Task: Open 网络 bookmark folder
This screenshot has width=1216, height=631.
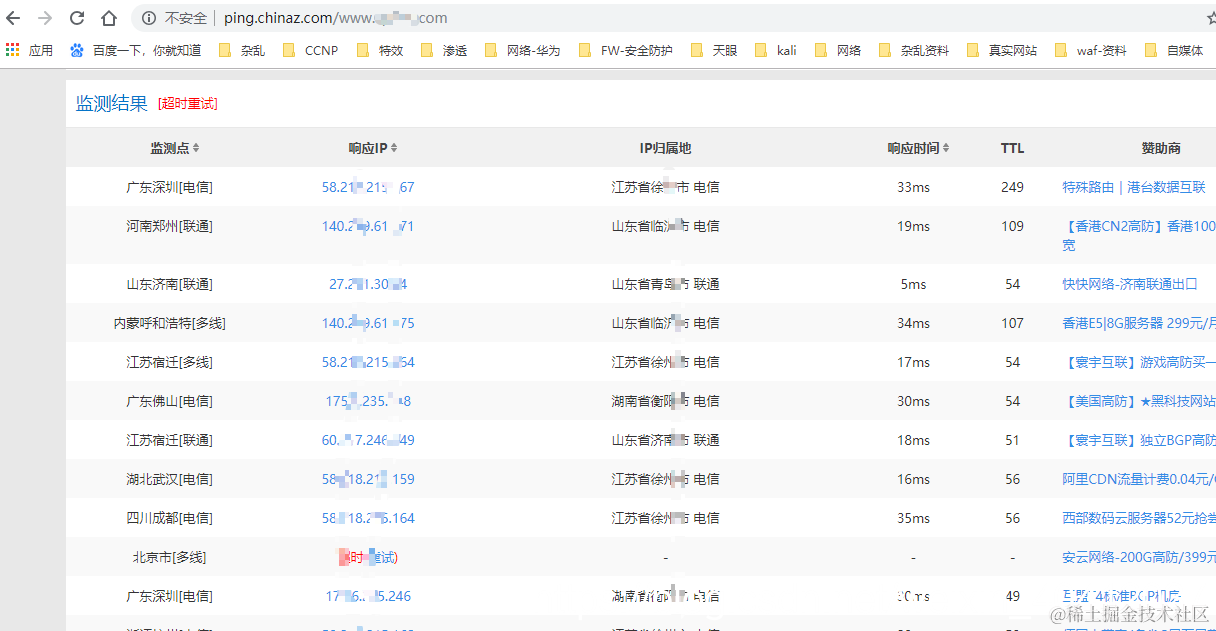Action: click(x=838, y=50)
